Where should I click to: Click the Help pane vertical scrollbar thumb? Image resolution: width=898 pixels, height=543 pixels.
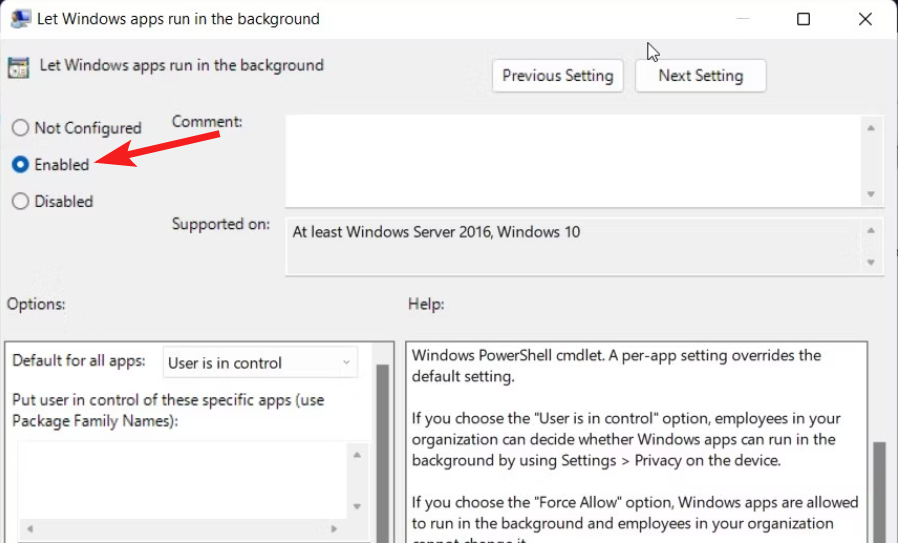click(879, 491)
